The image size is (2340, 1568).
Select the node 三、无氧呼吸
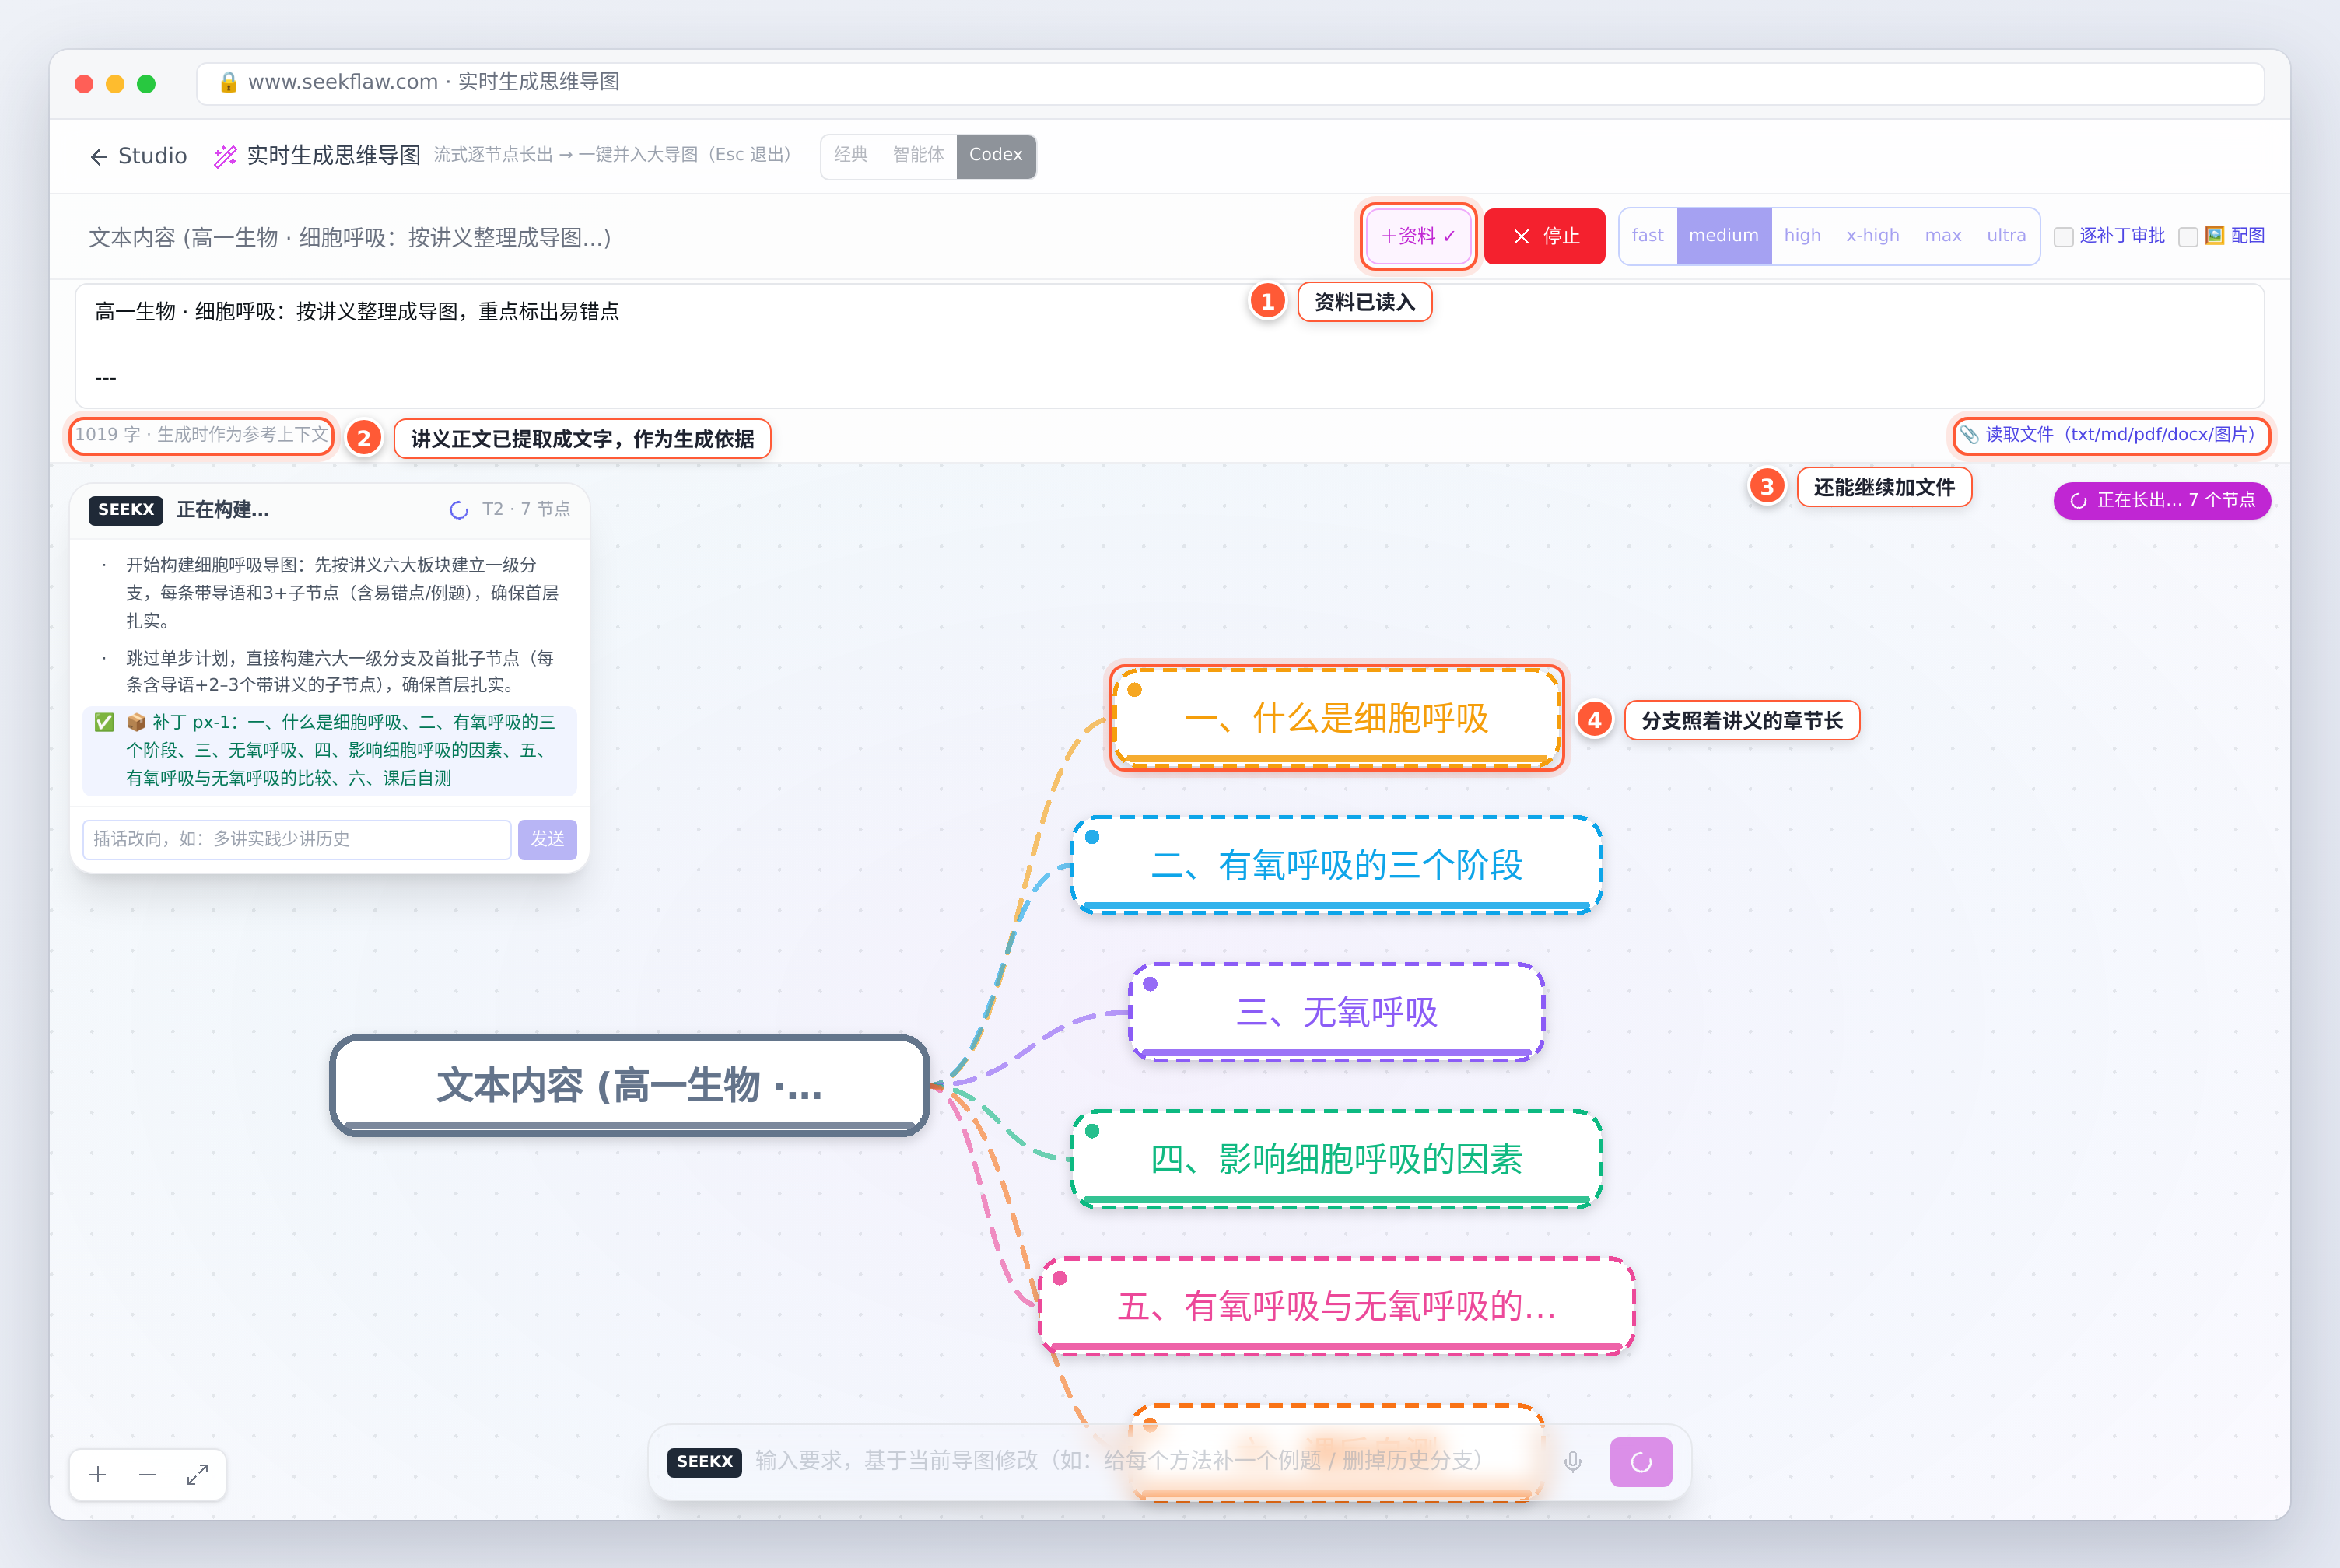pos(1337,1012)
